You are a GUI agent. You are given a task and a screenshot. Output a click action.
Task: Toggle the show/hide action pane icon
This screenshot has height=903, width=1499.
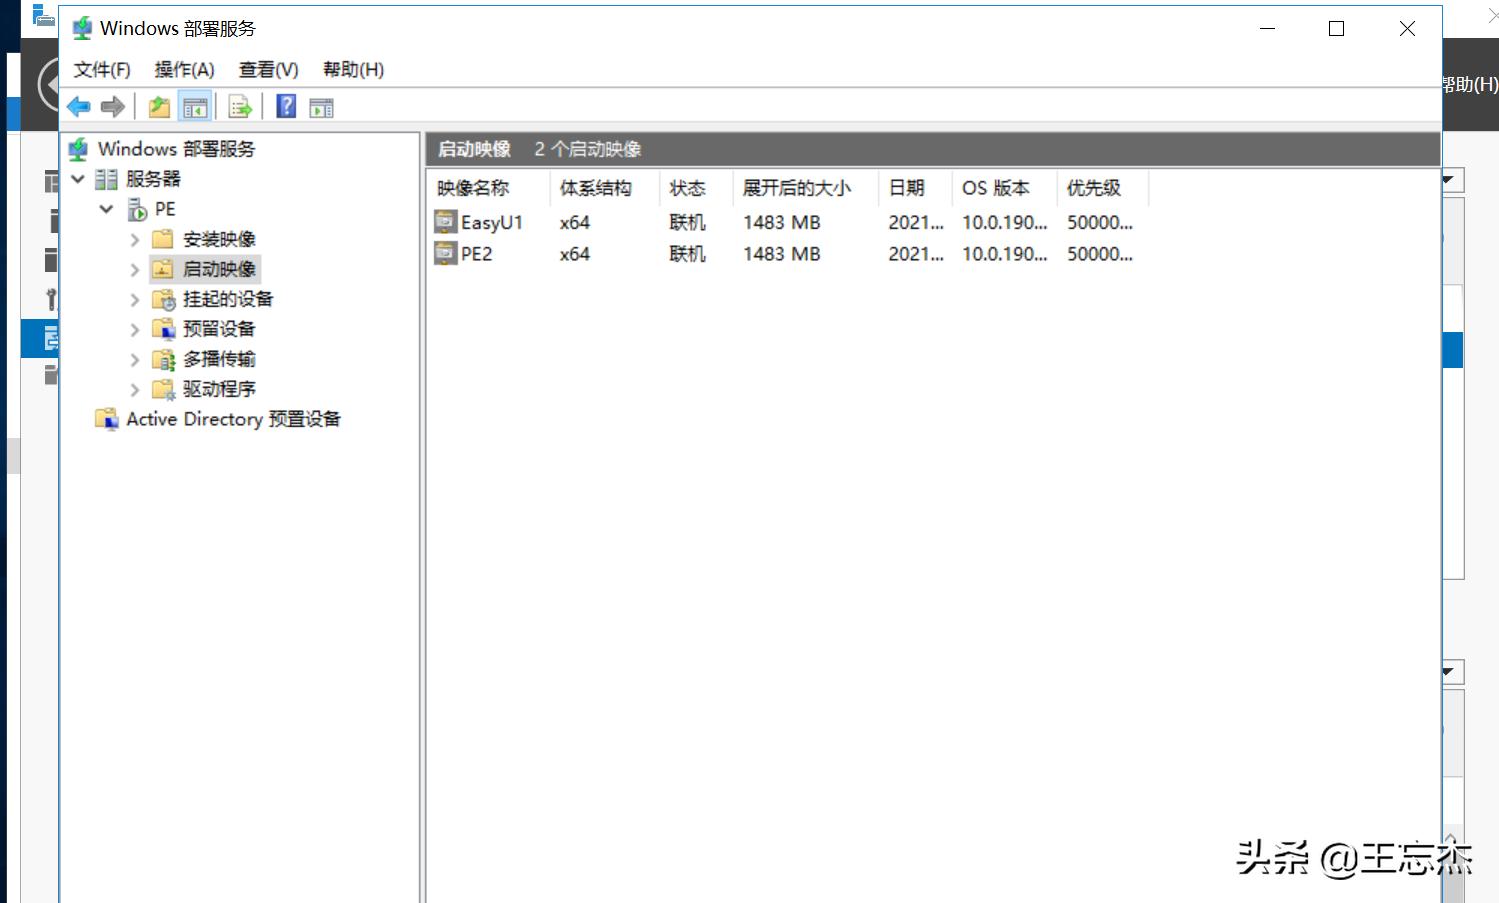click(321, 108)
